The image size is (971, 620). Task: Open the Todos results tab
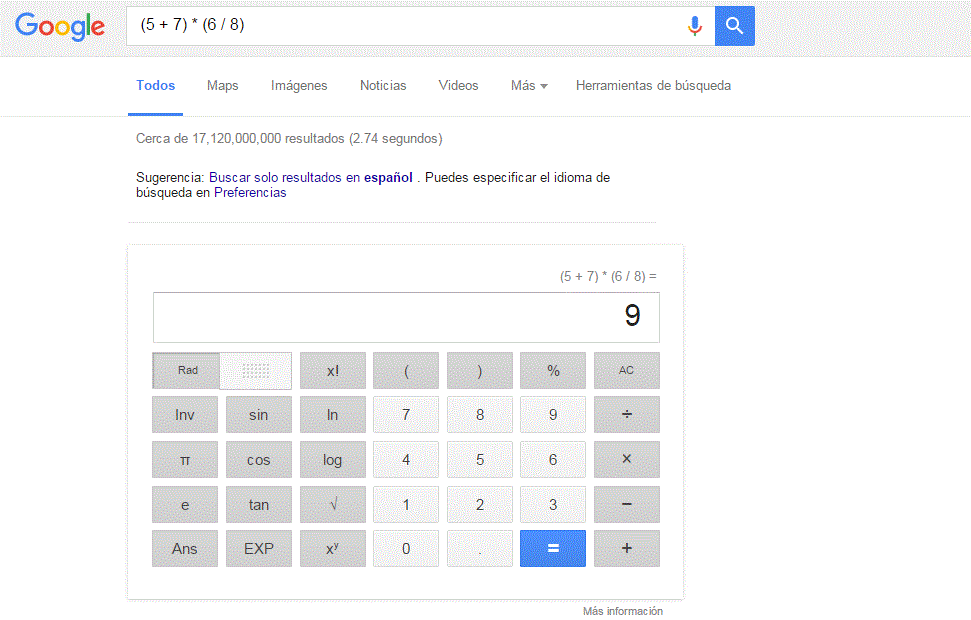pyautogui.click(x=155, y=85)
